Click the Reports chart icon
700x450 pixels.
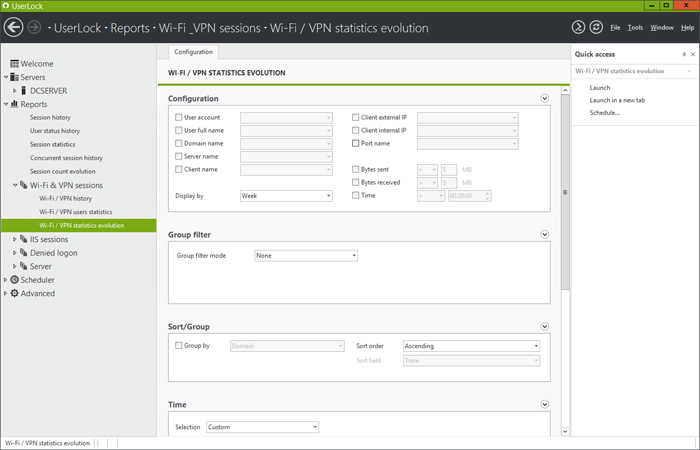coord(14,104)
